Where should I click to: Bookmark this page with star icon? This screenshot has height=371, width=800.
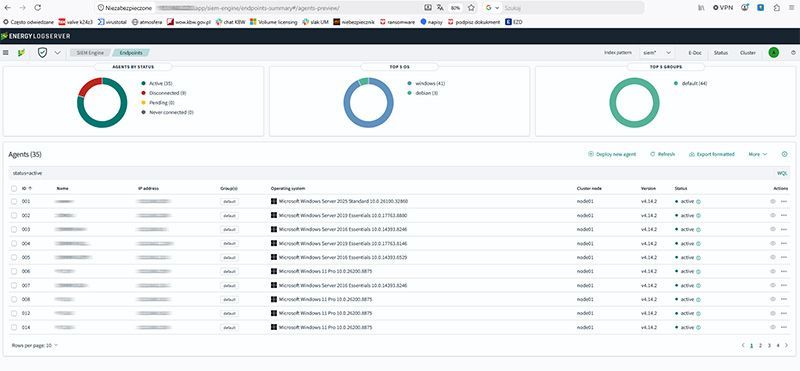(x=471, y=8)
